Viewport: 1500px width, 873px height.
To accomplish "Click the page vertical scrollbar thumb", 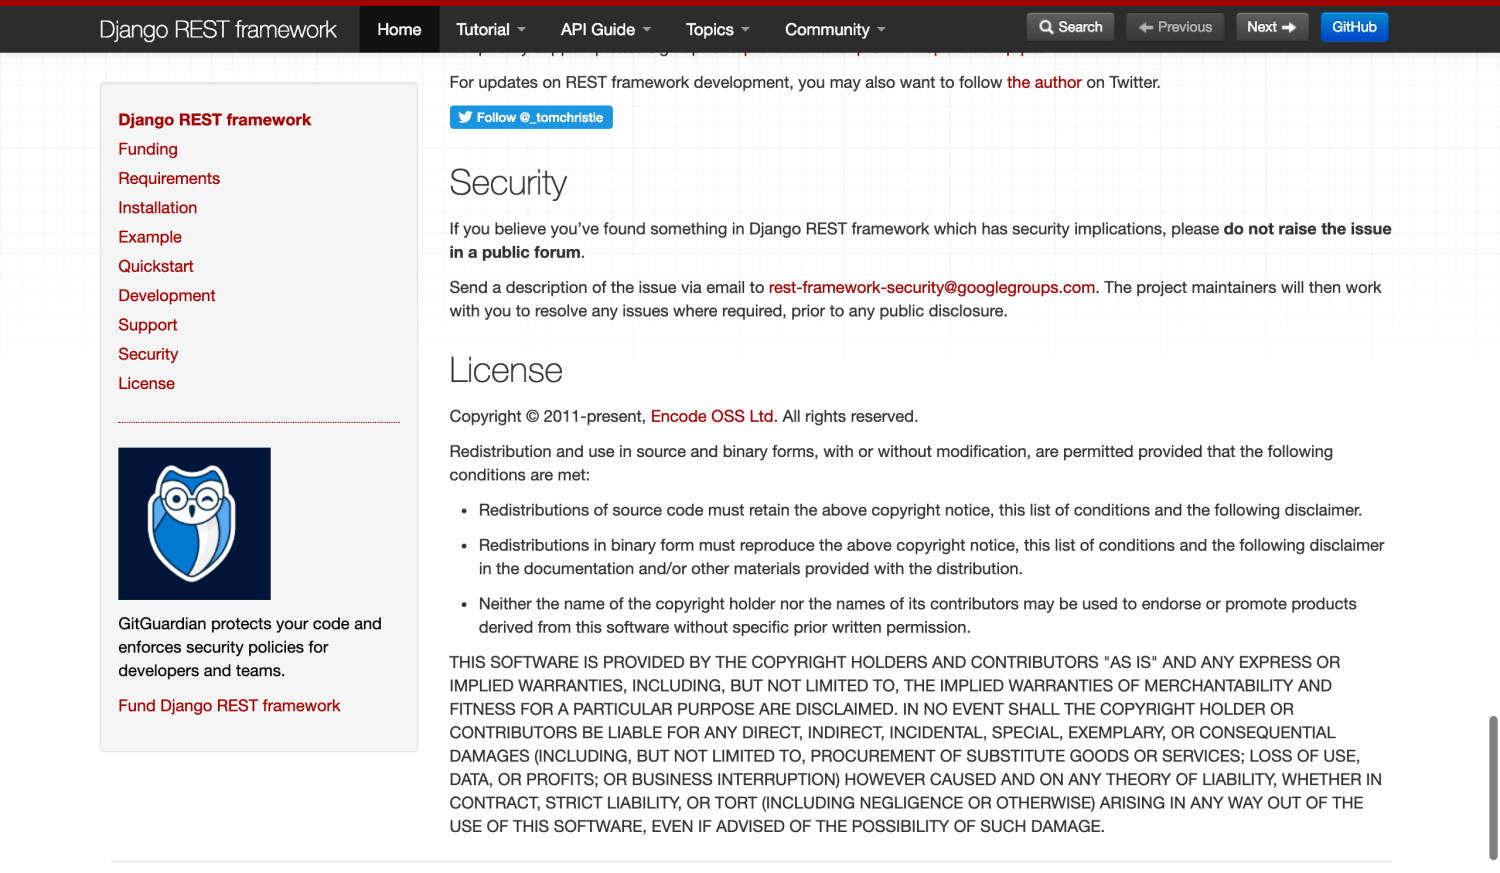I will pos(1493,787).
